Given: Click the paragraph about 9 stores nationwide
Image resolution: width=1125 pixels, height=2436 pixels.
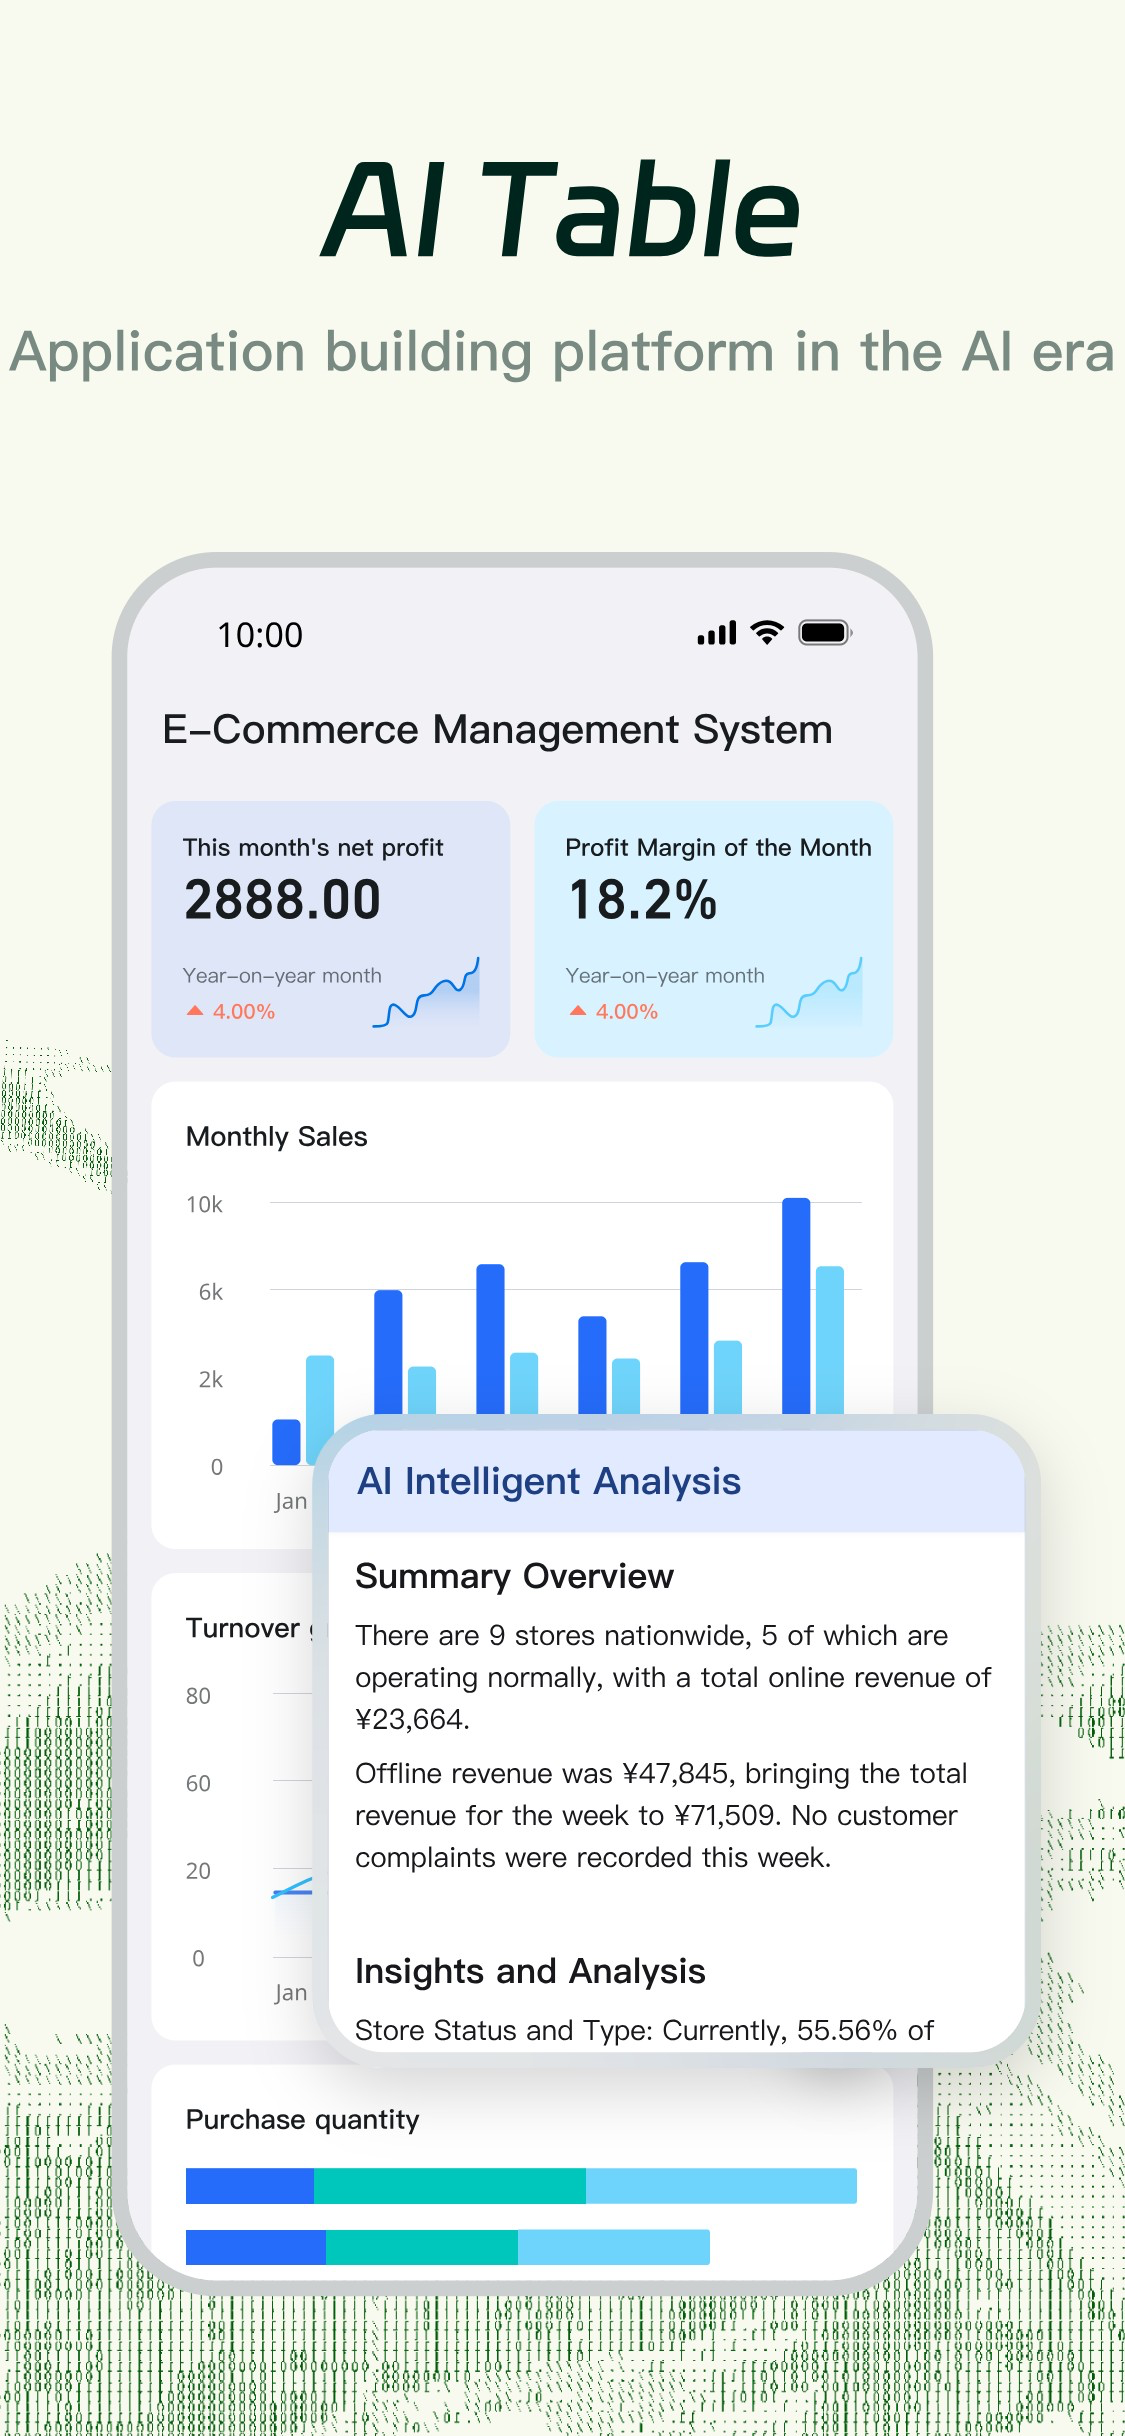Looking at the screenshot, I should point(673,1677).
